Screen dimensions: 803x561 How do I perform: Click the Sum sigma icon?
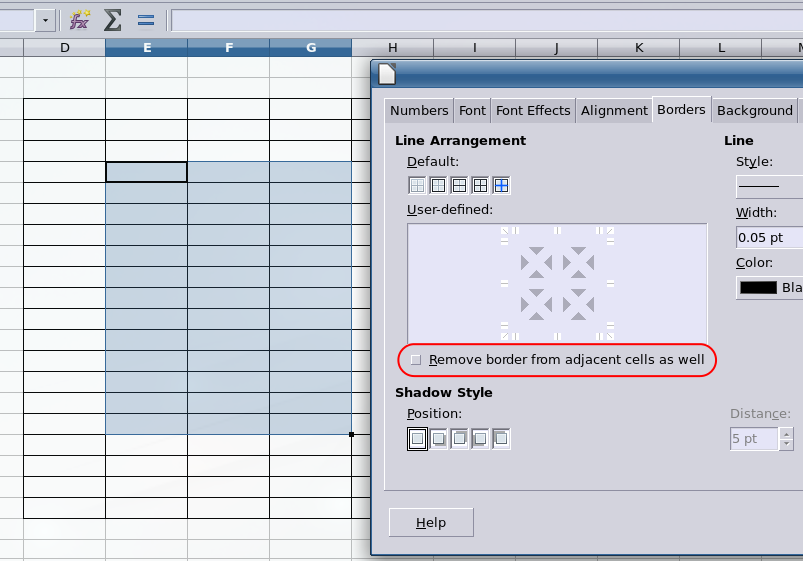pyautogui.click(x=113, y=20)
